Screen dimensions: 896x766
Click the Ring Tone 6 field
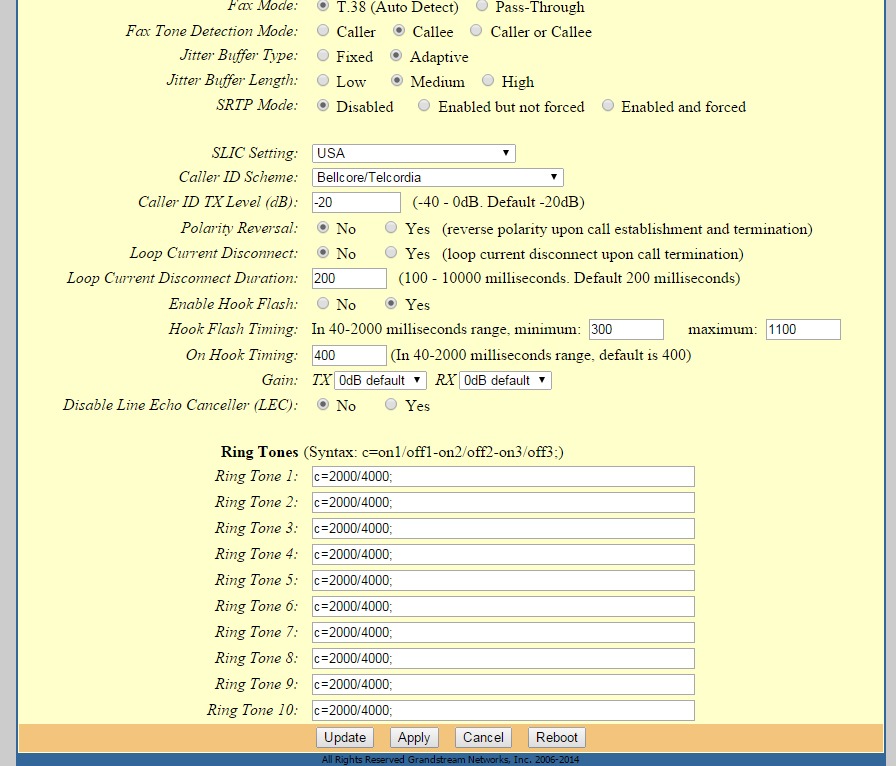pyautogui.click(x=503, y=607)
